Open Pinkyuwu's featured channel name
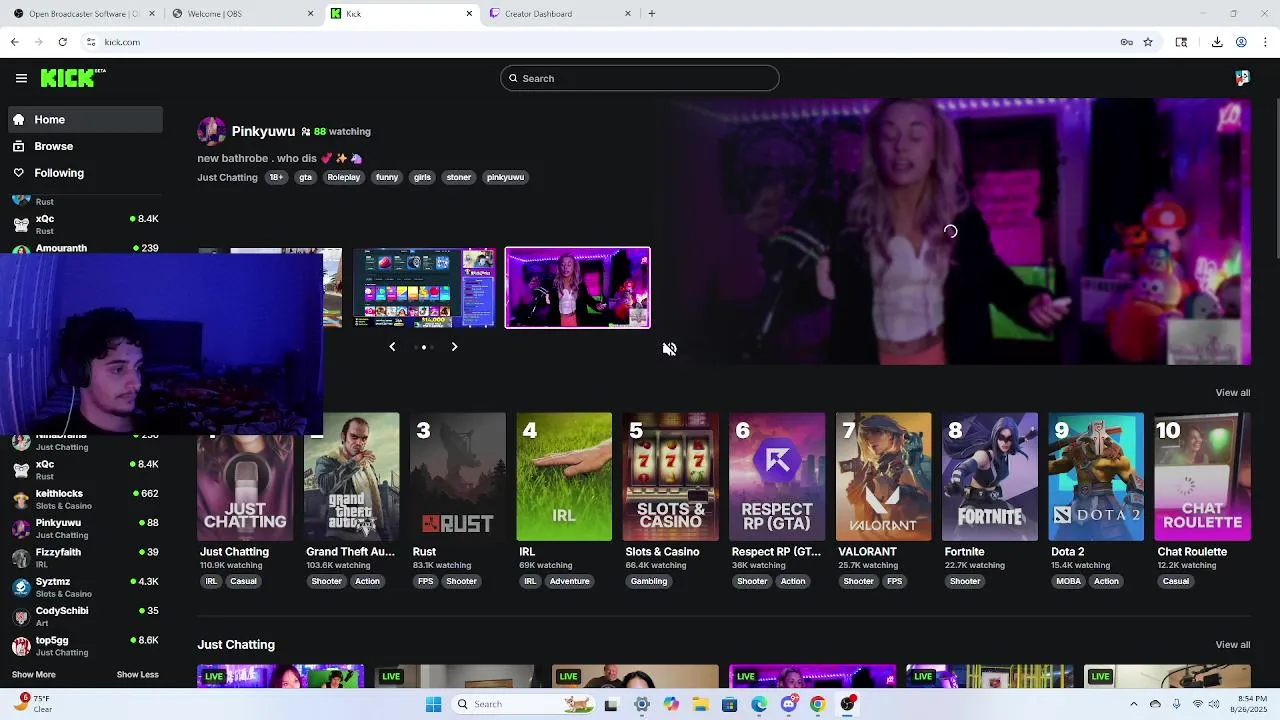Viewport: 1280px width, 720px height. [x=263, y=131]
